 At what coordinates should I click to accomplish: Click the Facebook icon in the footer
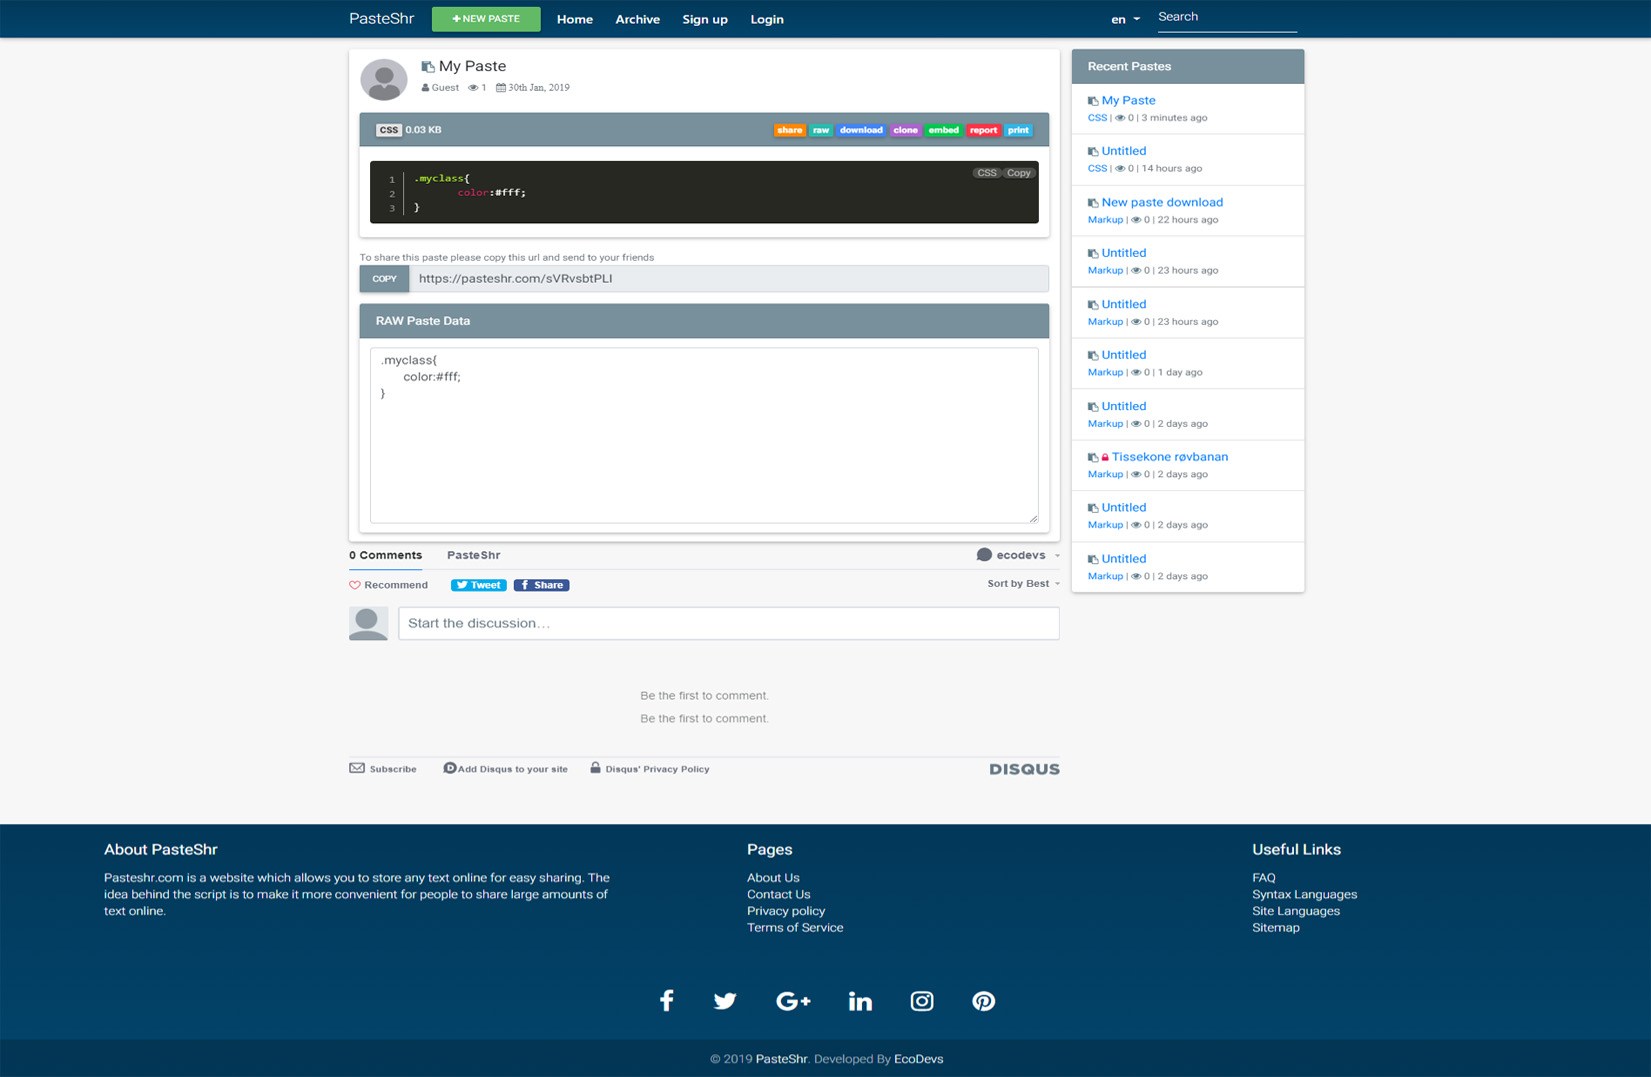666,1001
